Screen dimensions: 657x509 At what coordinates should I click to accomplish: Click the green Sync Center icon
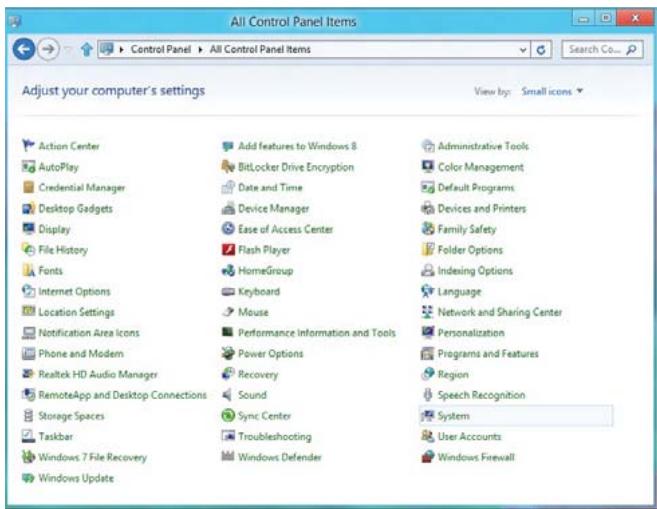pos(228,415)
